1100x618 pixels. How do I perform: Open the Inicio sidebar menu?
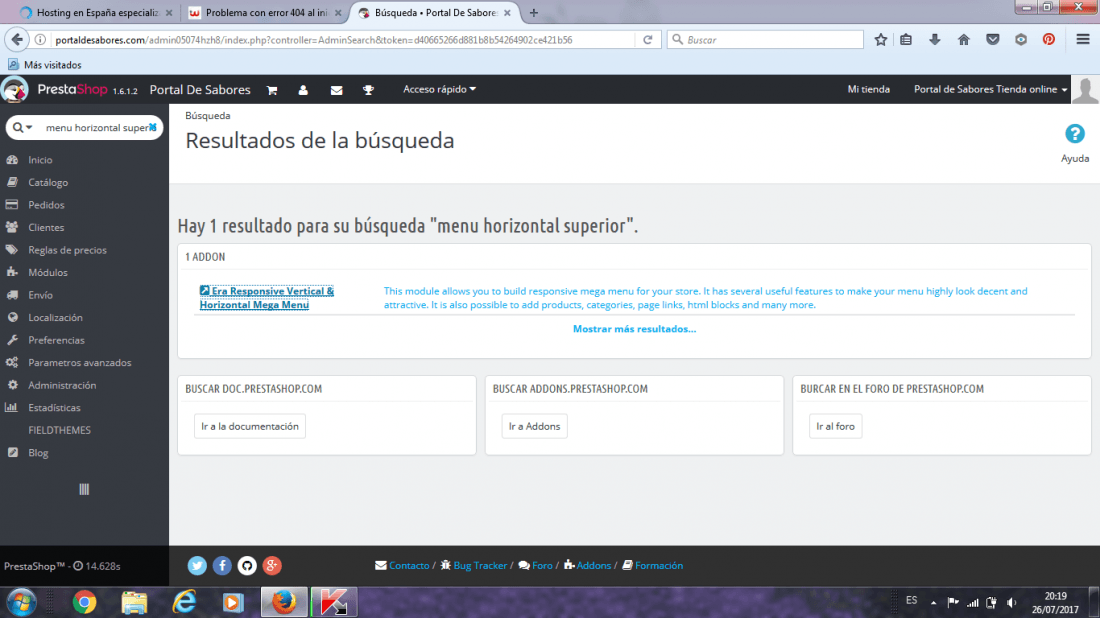[x=40, y=160]
